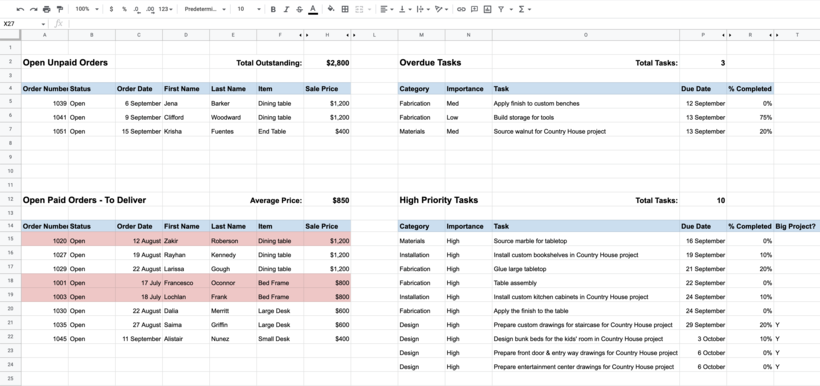This screenshot has width=820, height=386.
Task: Click the Redo arrow icon
Action: coord(33,9)
